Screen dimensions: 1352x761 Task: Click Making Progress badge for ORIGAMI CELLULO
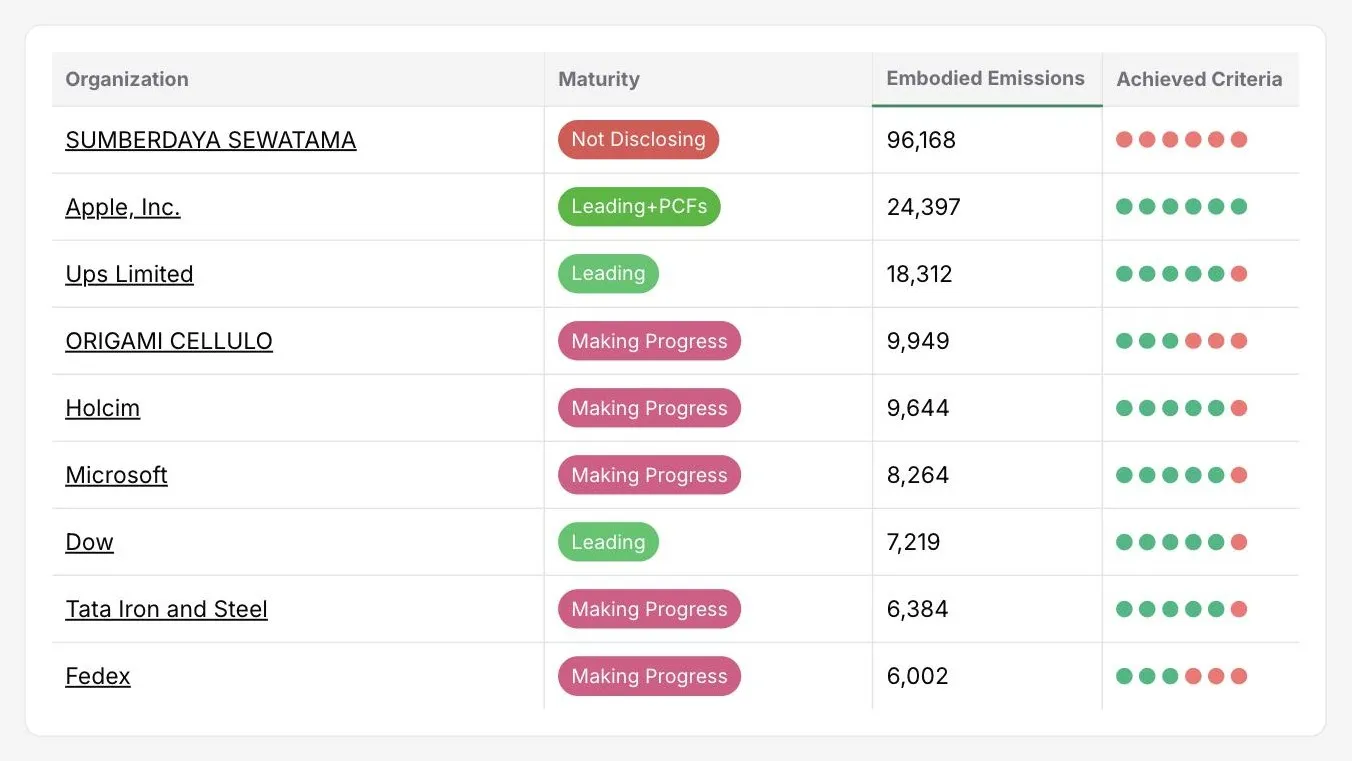(649, 341)
